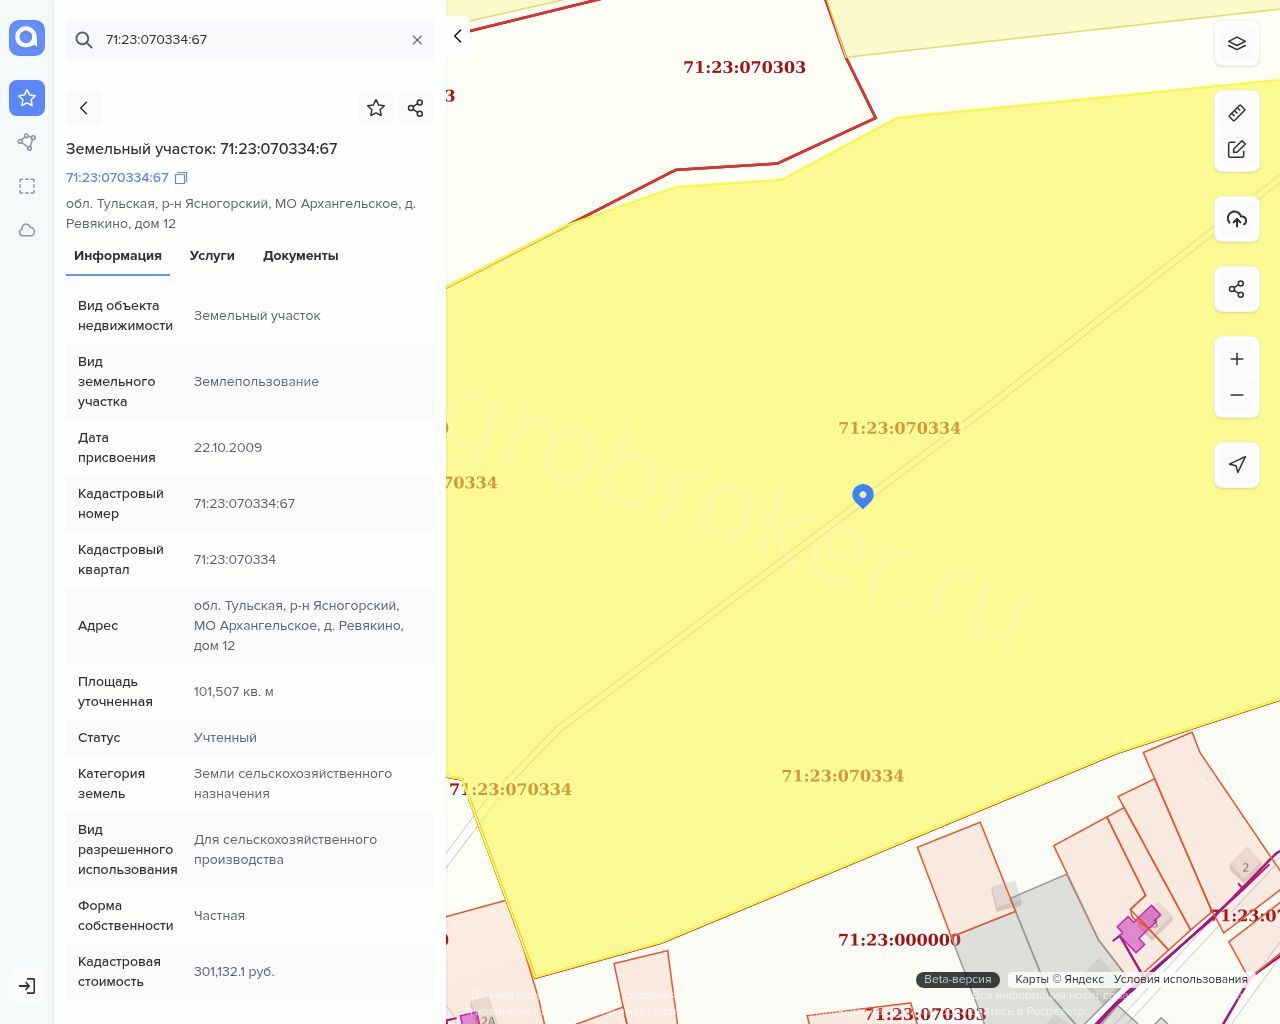This screenshot has height=1024, width=1280.
Task: Clear the search field text
Action: (x=417, y=40)
